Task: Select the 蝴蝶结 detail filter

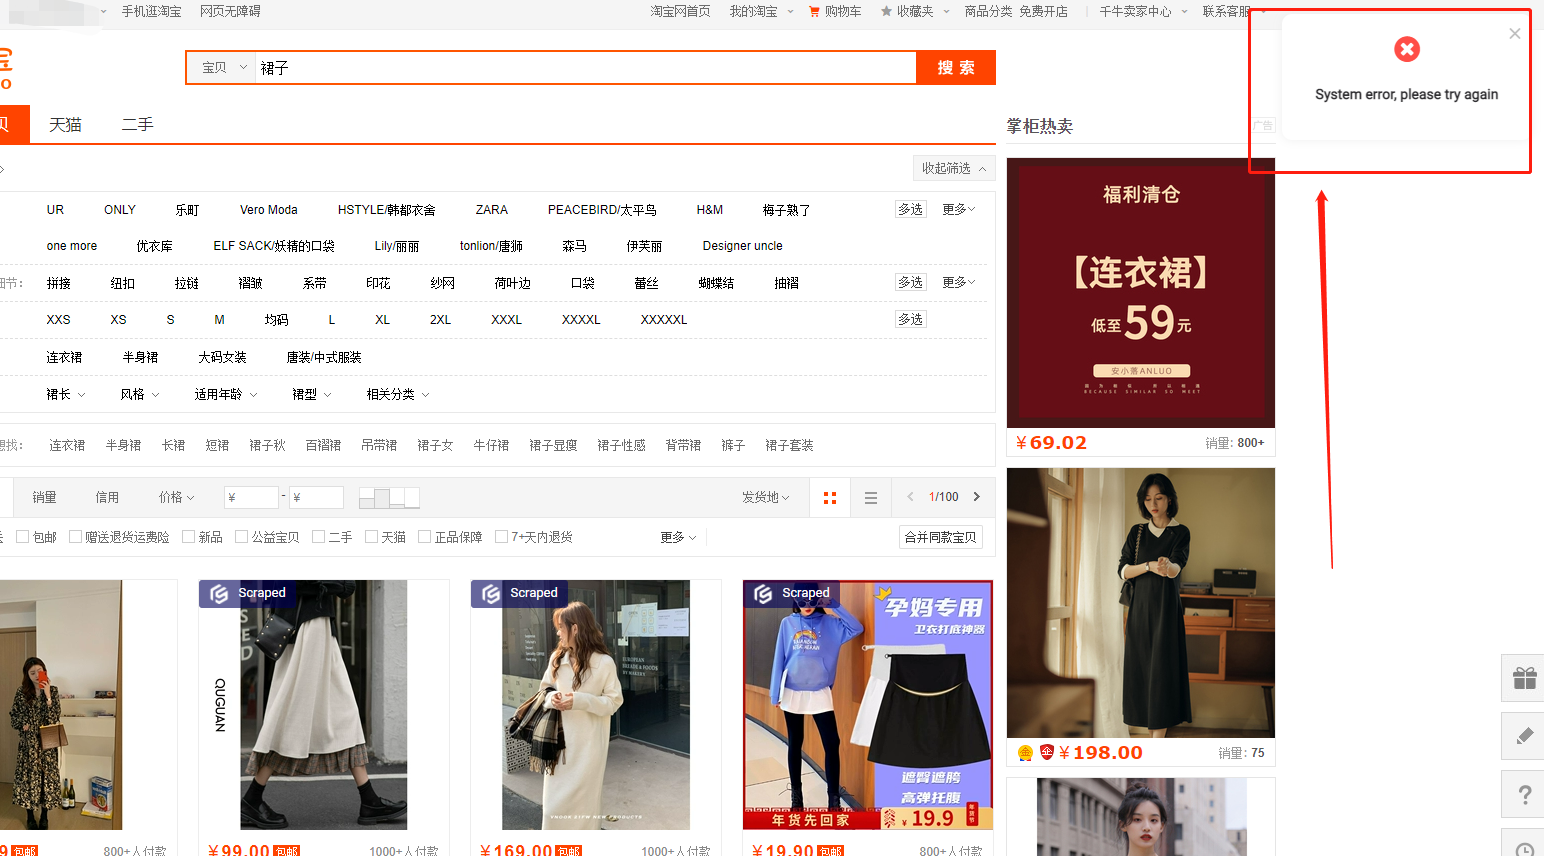Action: [x=716, y=283]
